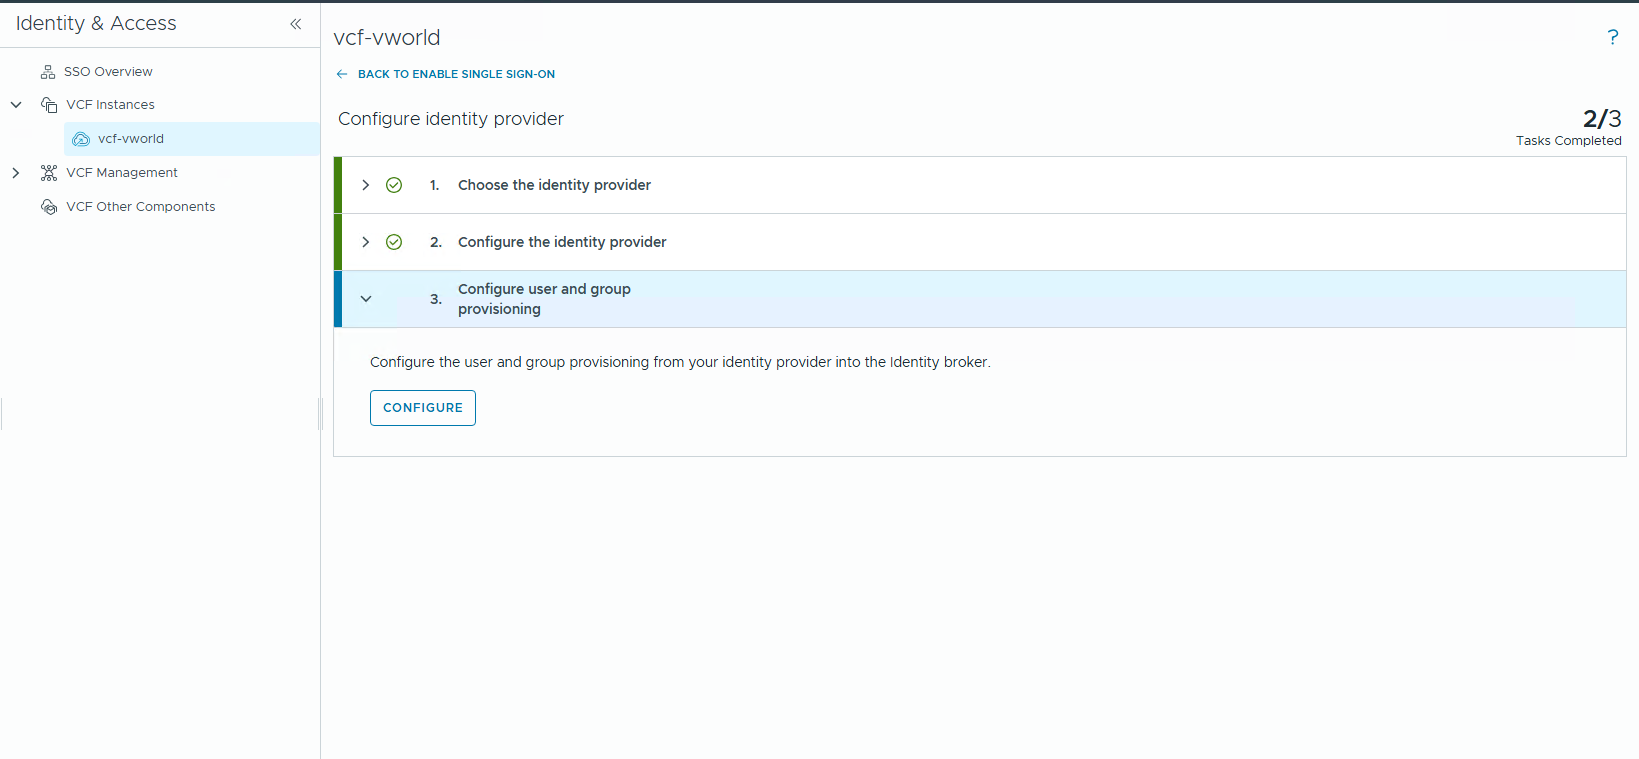Viewport: 1639px width, 759px height.
Task: Click the back arrow icon
Action: (342, 74)
